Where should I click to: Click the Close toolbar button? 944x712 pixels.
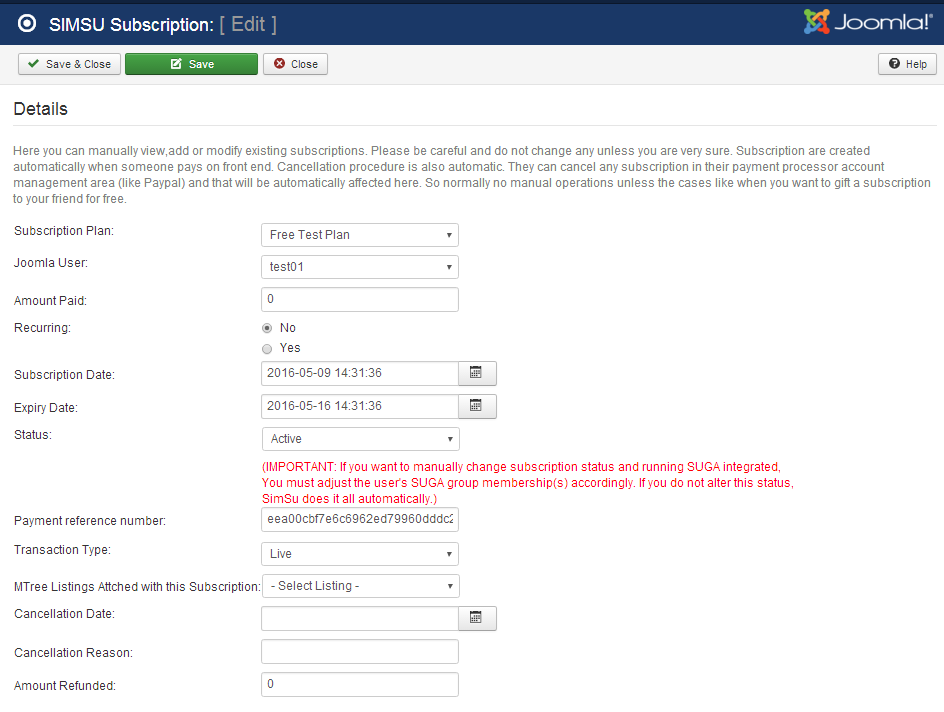pos(295,64)
